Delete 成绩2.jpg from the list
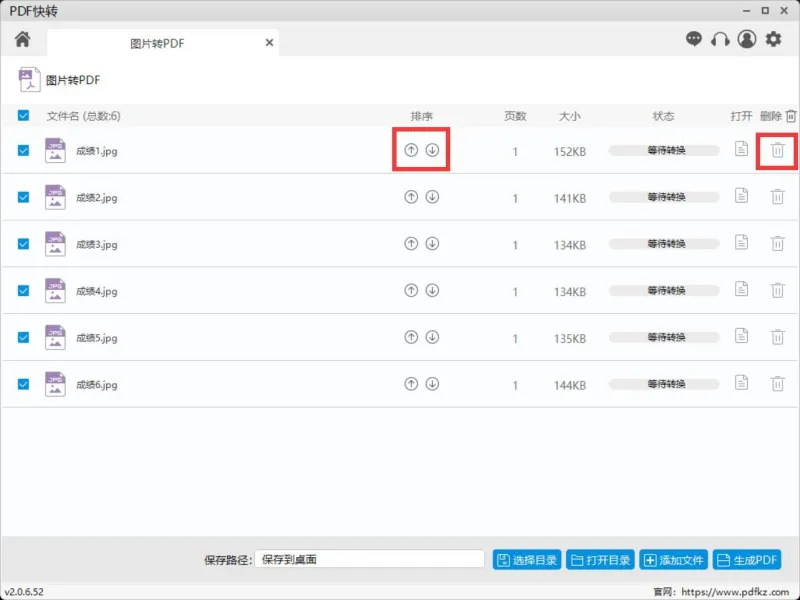Image resolution: width=800 pixels, height=600 pixels. [778, 197]
